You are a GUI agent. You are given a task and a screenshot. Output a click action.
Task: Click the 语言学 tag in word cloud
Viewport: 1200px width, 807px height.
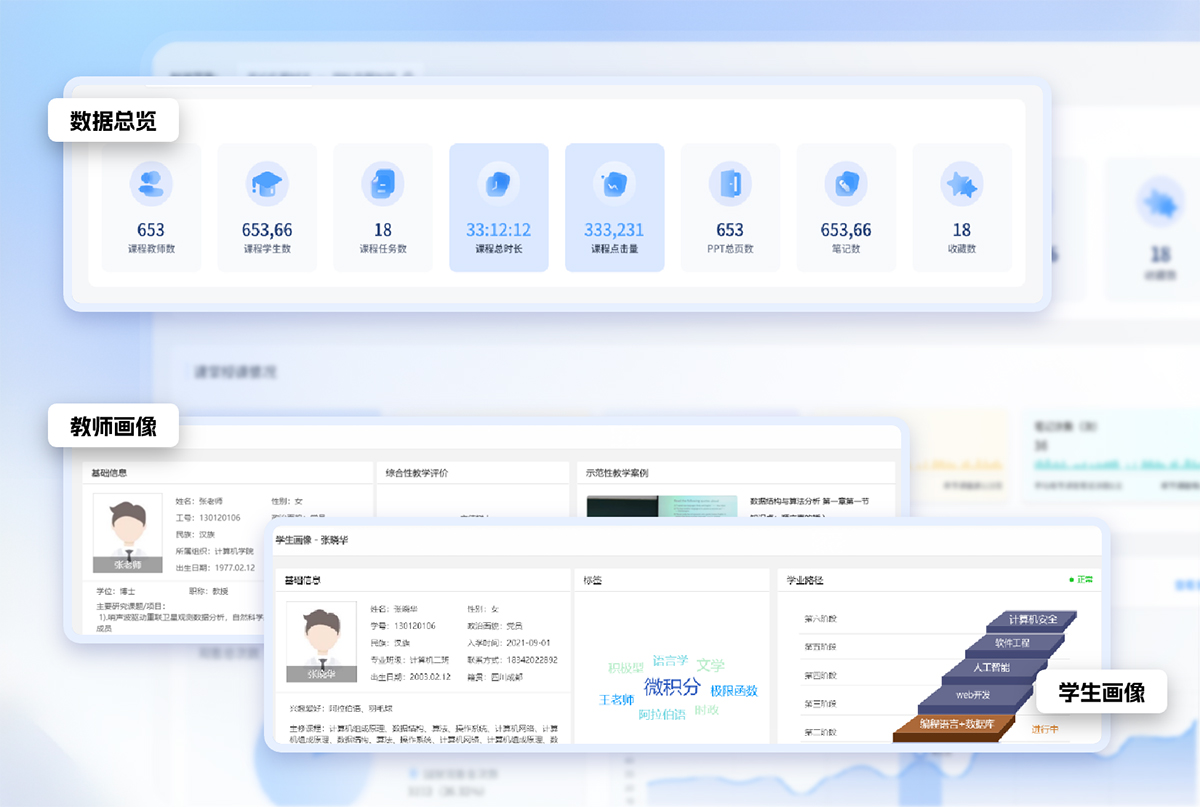pyautogui.click(x=670, y=661)
